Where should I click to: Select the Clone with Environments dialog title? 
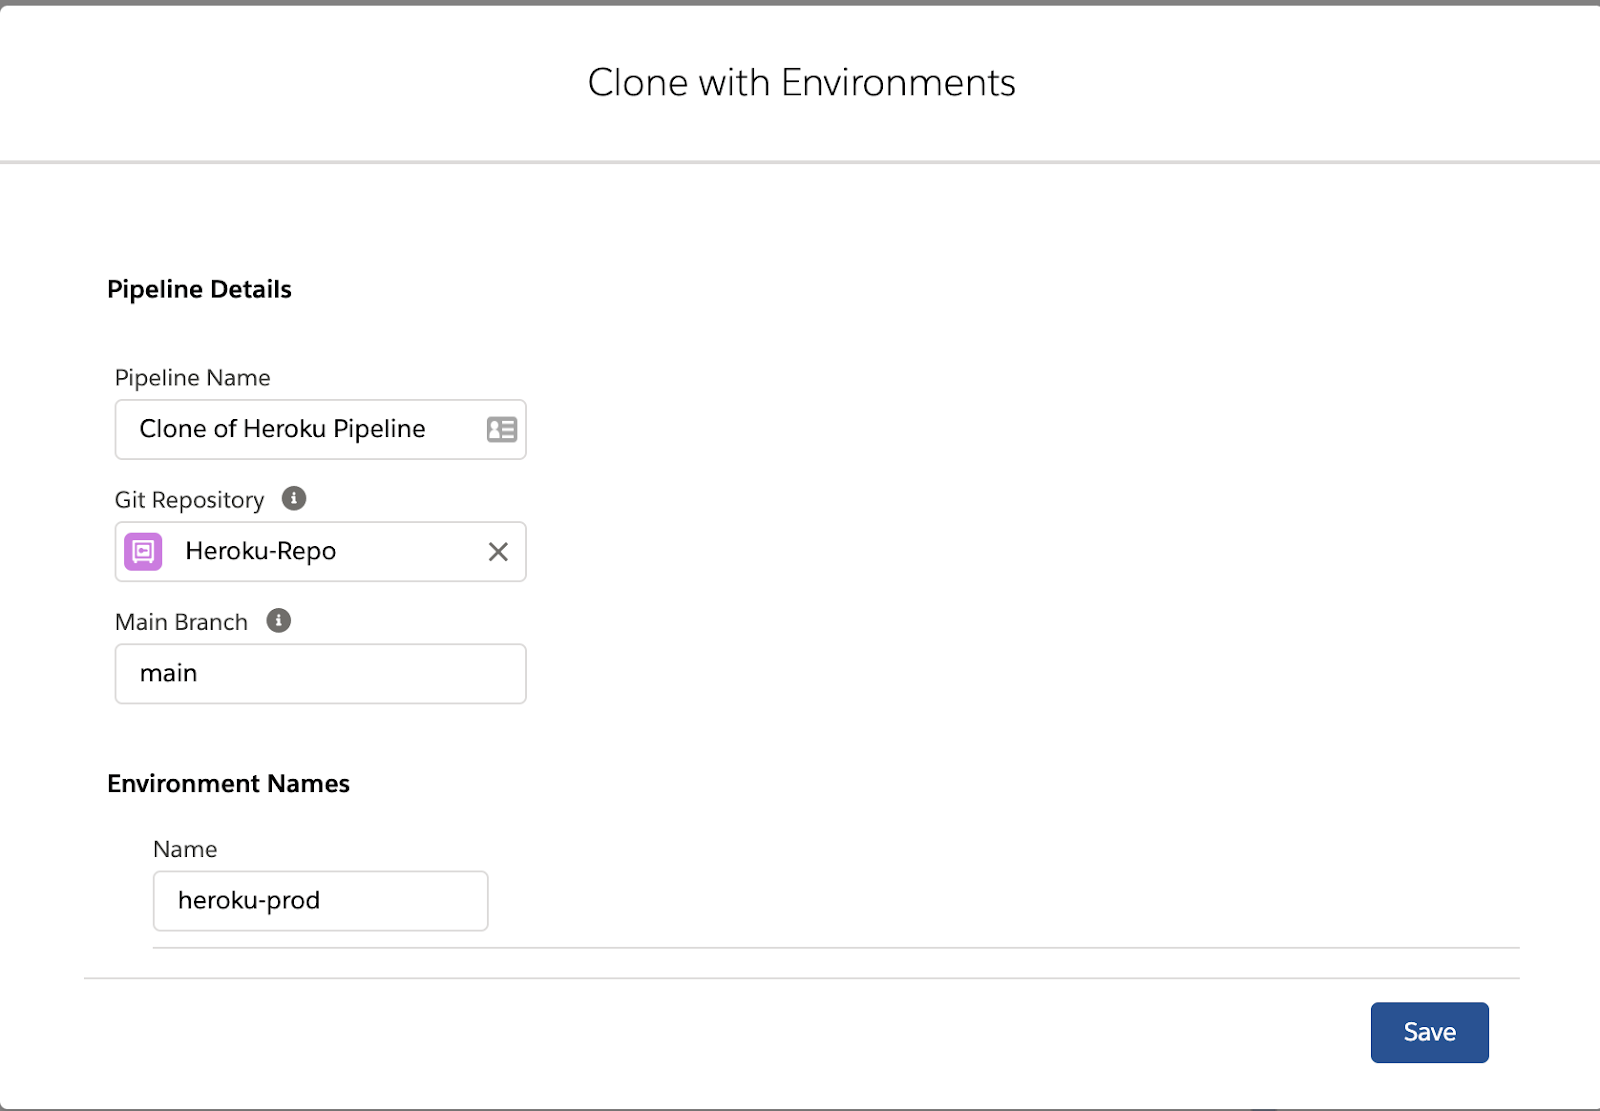point(801,83)
